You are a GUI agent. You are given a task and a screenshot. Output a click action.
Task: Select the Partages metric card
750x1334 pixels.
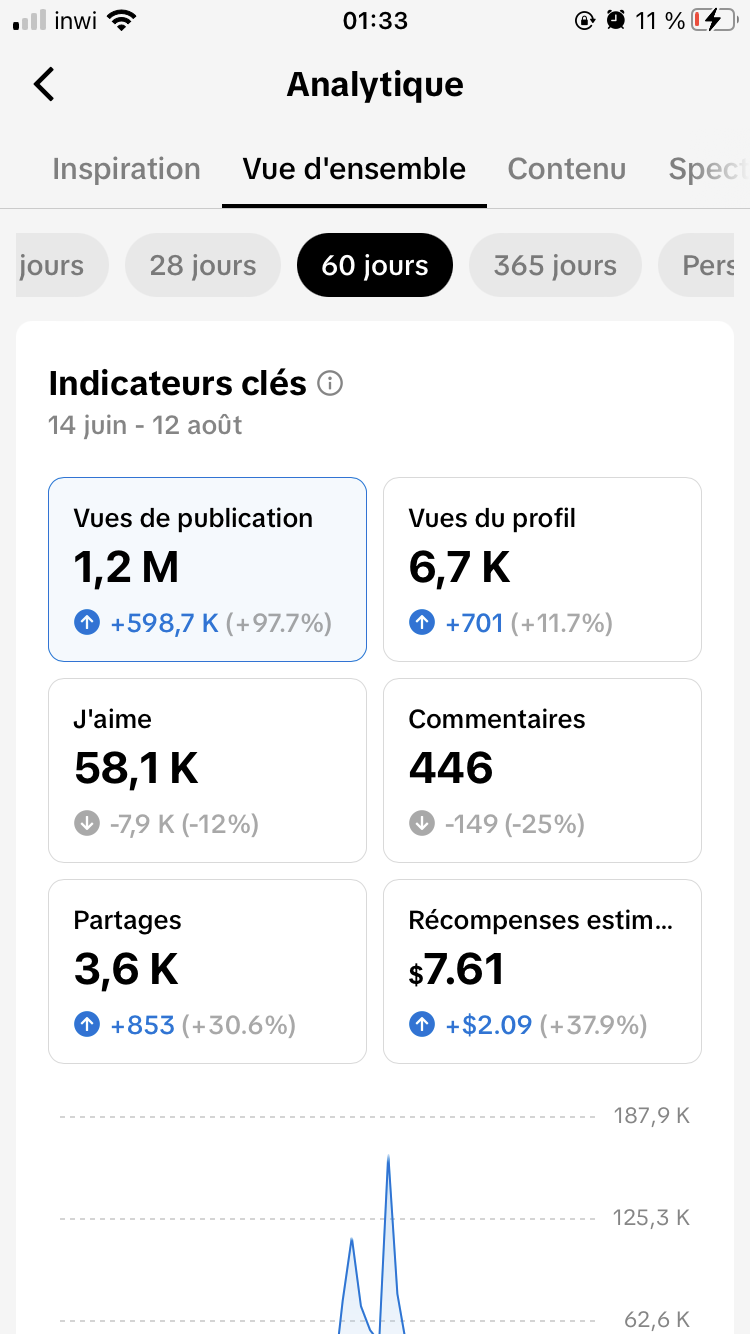click(x=207, y=971)
